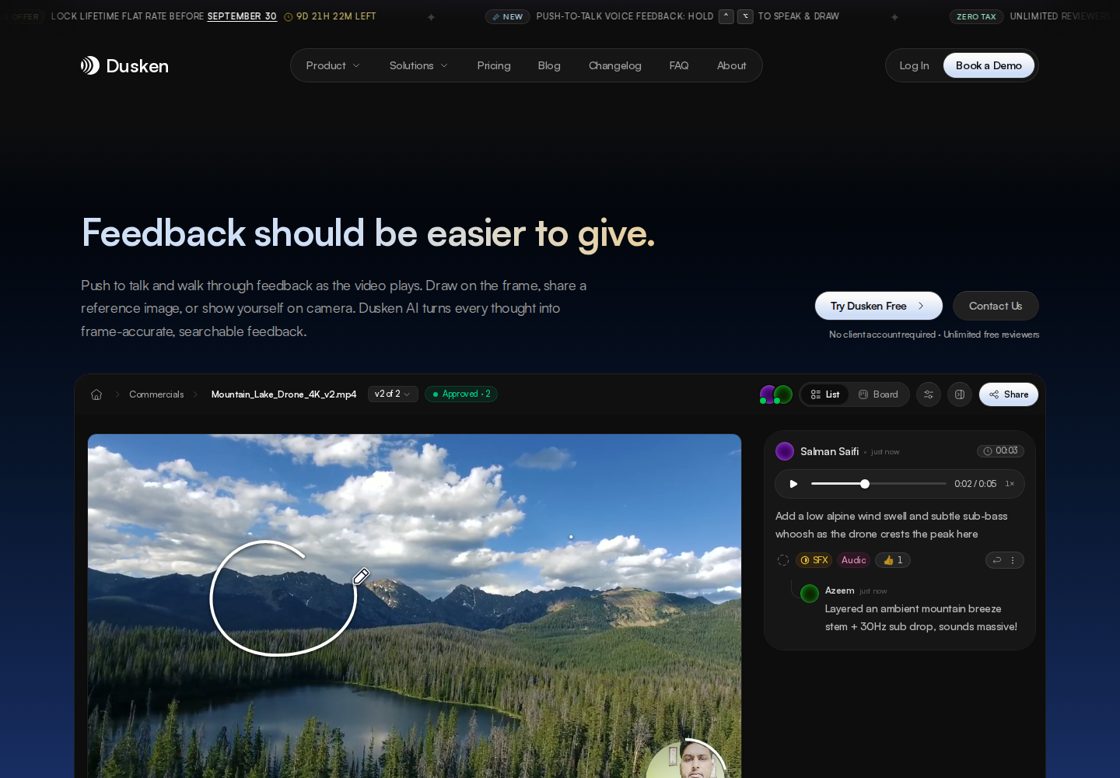Mark Salman's comment resolved via dashed circle
The width and height of the screenshot is (1120, 778).
click(x=783, y=560)
